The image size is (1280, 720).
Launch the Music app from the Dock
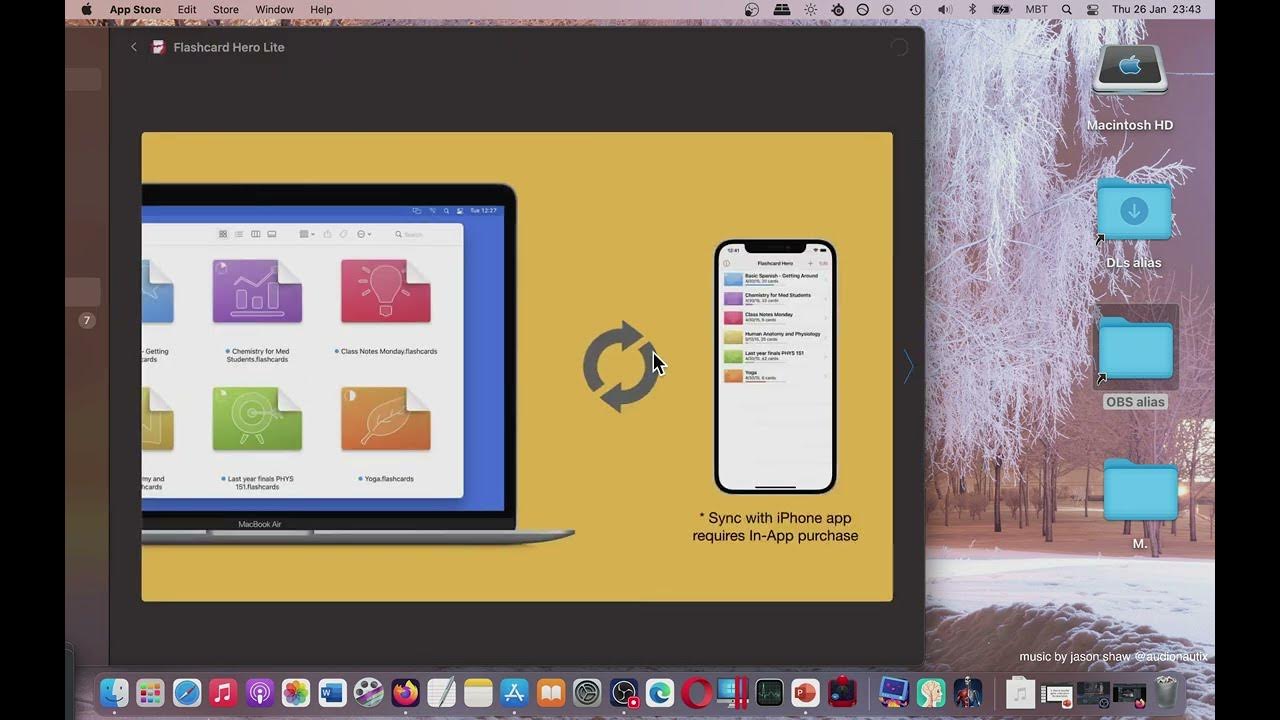point(223,692)
